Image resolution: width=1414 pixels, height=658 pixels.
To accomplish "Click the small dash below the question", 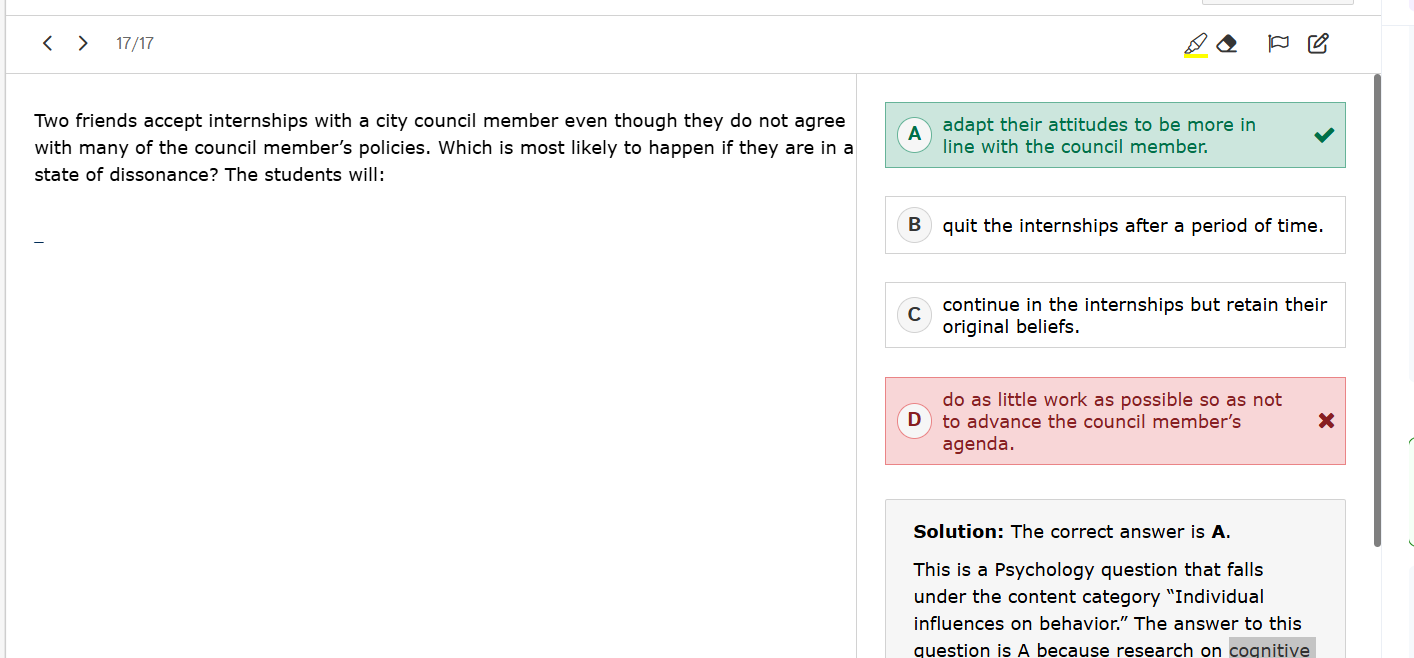I will (x=39, y=242).
